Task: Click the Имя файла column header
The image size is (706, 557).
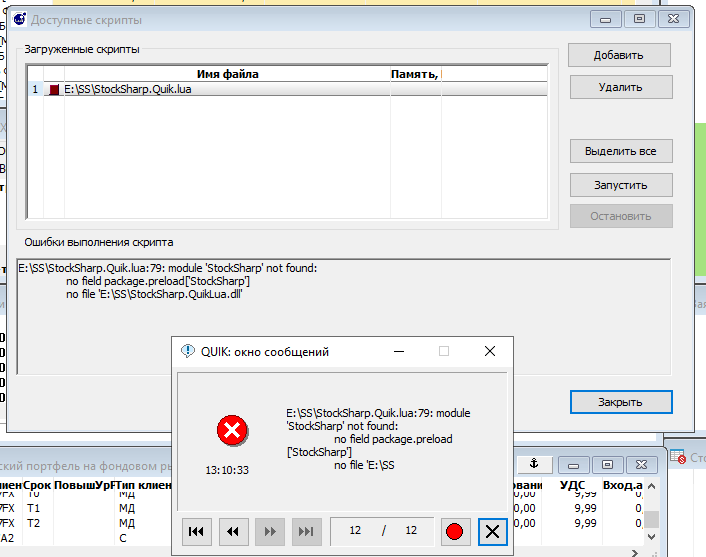Action: tap(227, 74)
